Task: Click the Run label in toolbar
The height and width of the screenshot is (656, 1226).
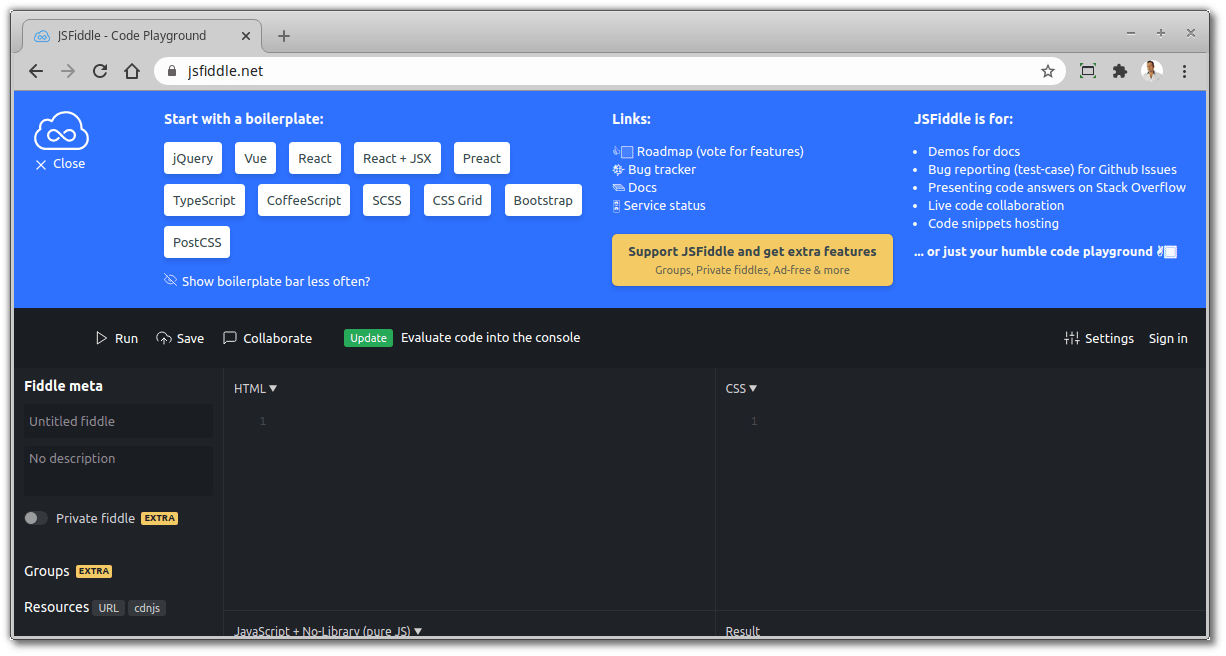Action: 127,338
